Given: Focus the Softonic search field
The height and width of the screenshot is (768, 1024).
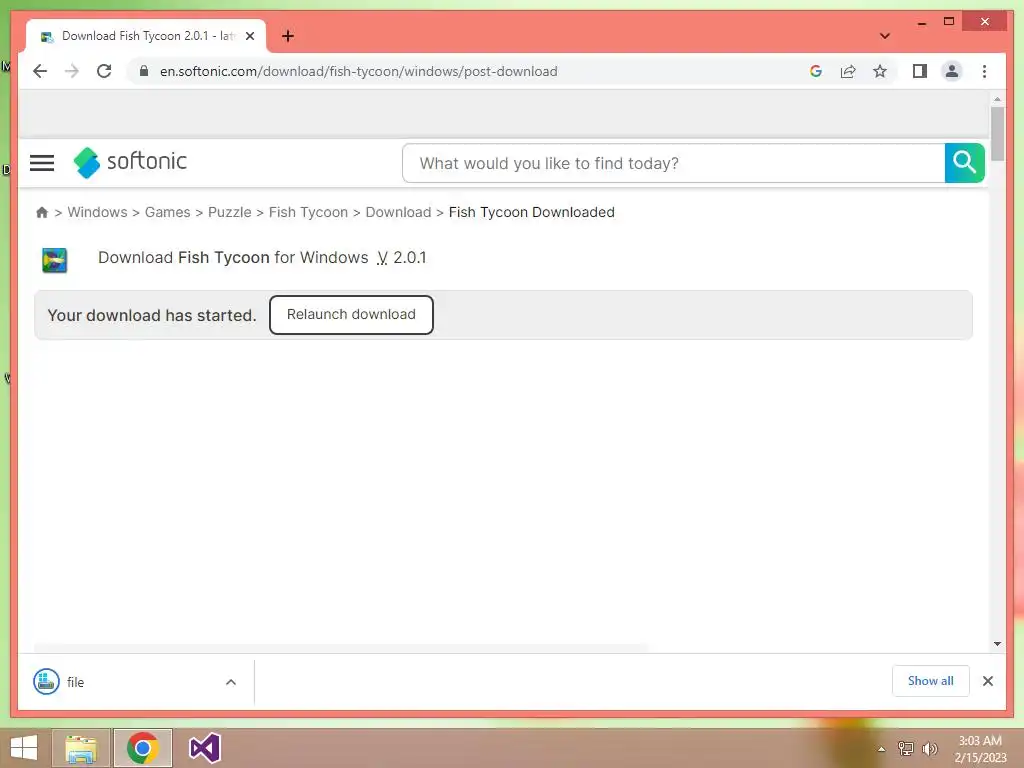Looking at the screenshot, I should (x=673, y=163).
